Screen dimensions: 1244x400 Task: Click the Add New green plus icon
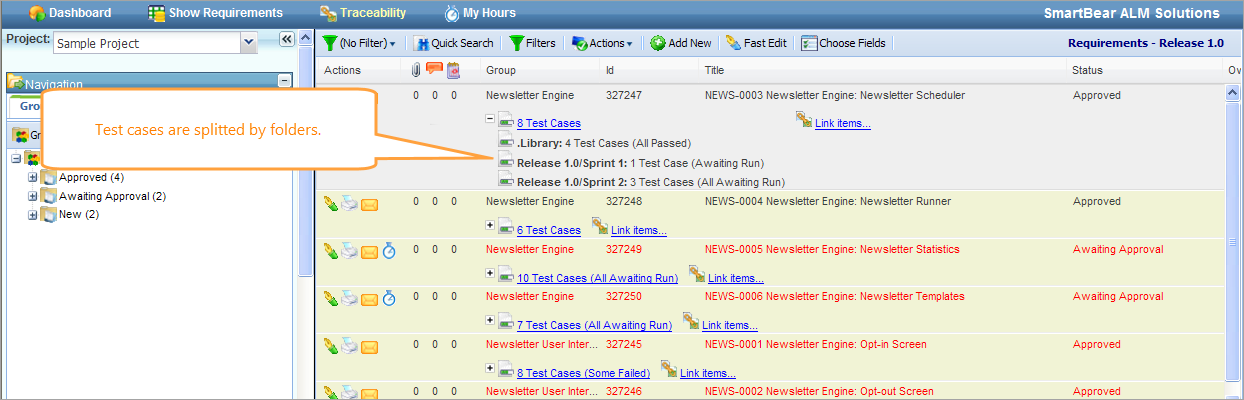coord(658,43)
